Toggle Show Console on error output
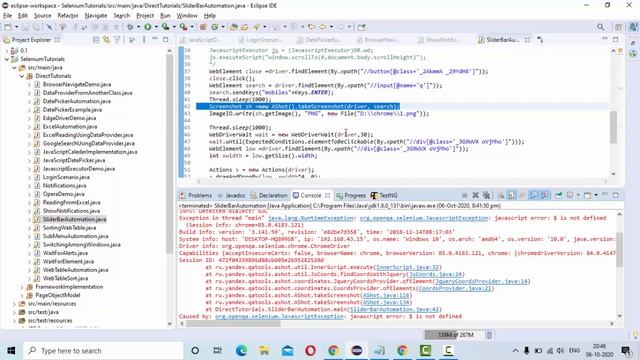Image resolution: width=640 pixels, height=360 pixels. pos(544,195)
